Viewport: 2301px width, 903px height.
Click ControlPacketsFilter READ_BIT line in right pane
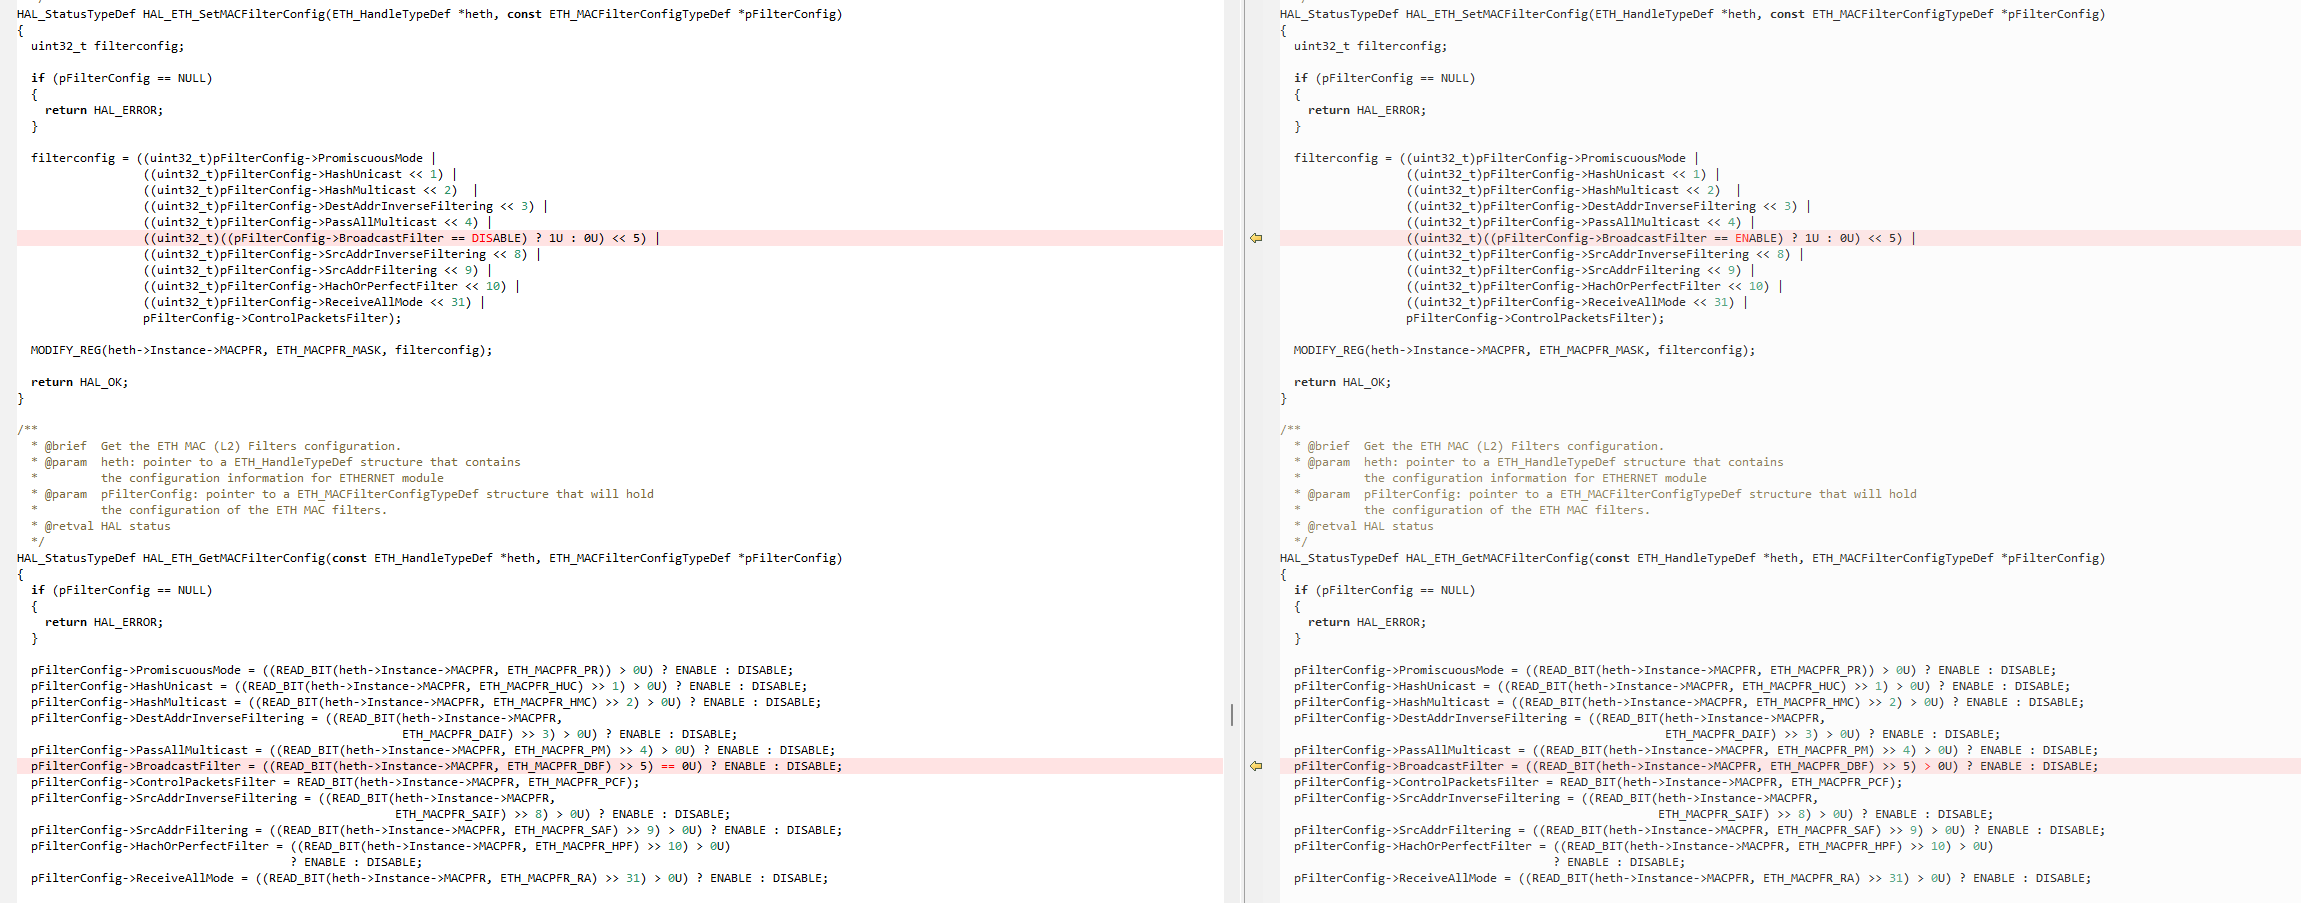(1597, 782)
